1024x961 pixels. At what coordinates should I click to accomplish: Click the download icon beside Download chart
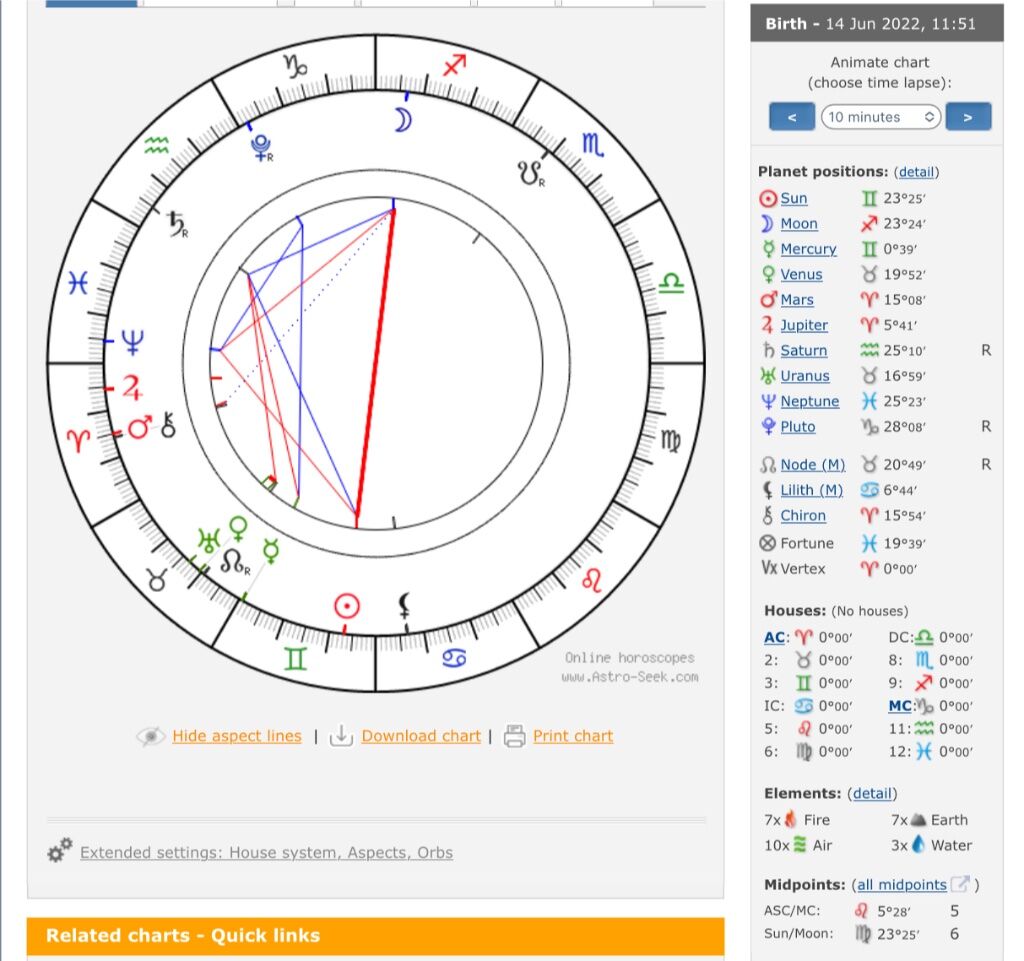pyautogui.click(x=341, y=736)
